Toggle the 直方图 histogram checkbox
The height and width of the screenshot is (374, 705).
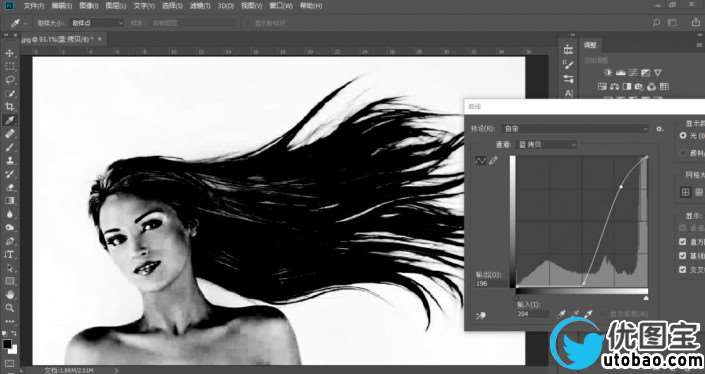coord(683,242)
